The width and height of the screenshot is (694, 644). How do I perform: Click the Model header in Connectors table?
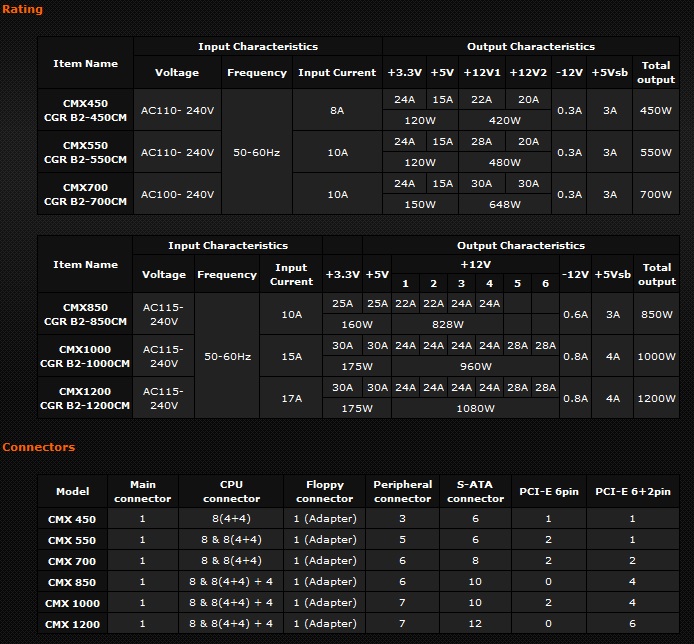[73, 491]
